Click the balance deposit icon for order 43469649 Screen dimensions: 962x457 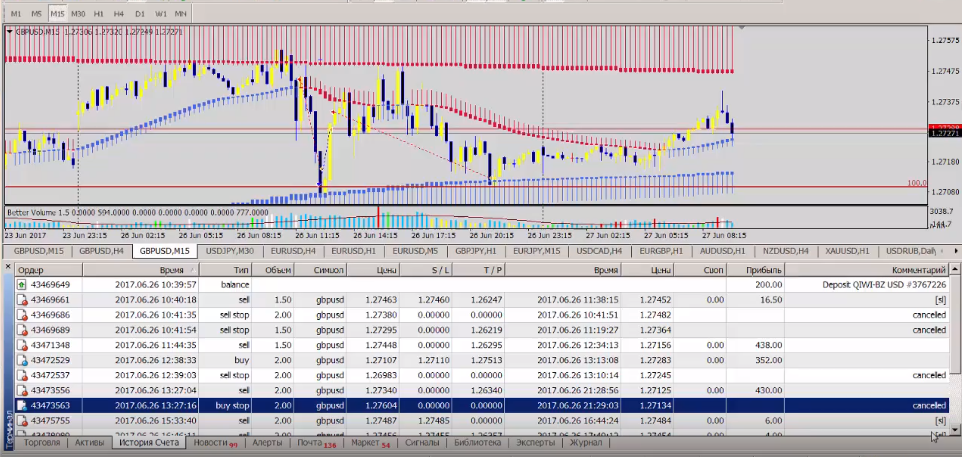pyautogui.click(x=23, y=285)
